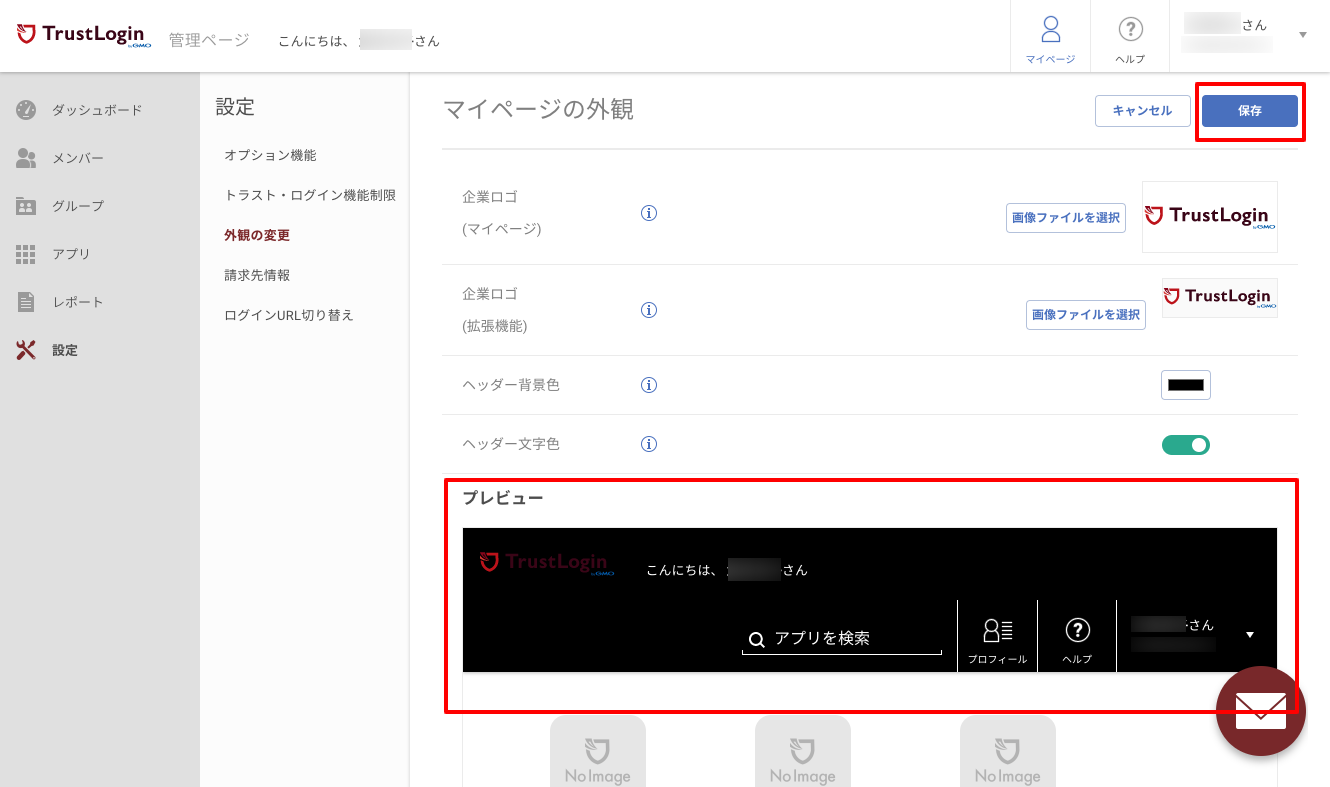Click the レポート document icon in the sidebar
The height and width of the screenshot is (787, 1330).
tap(26, 302)
